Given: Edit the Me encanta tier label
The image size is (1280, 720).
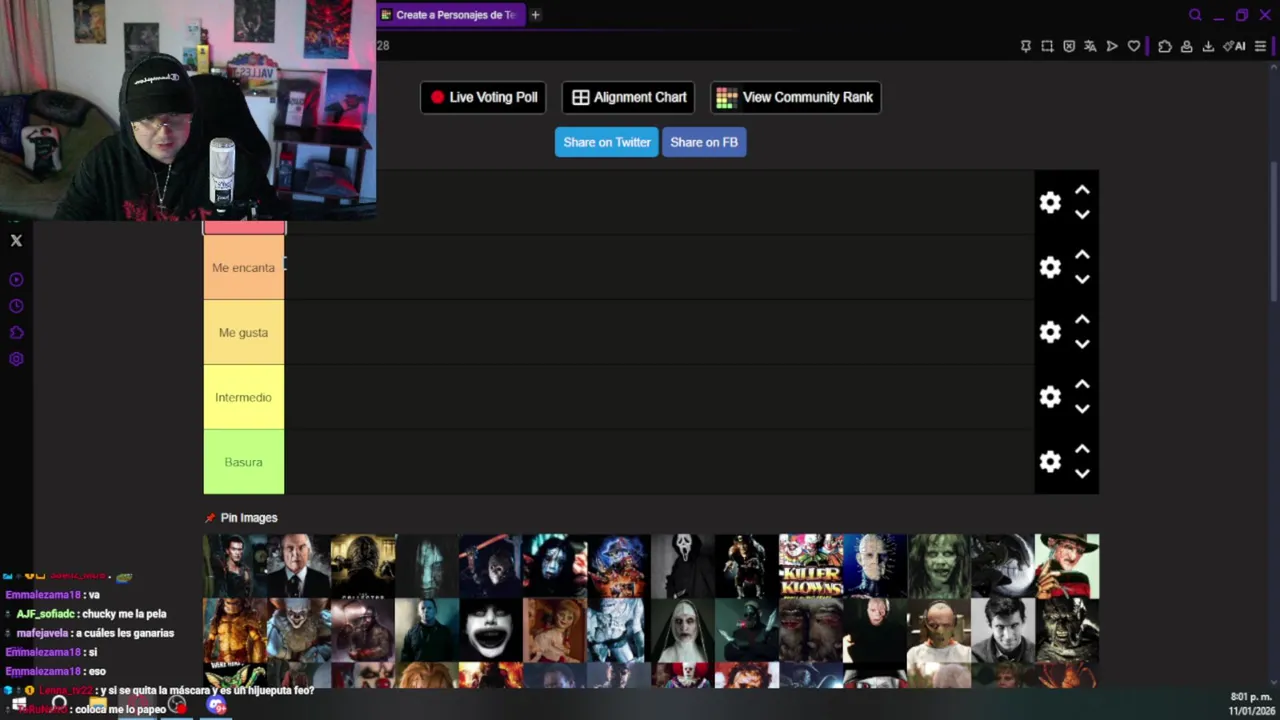Looking at the screenshot, I should (x=243, y=268).
